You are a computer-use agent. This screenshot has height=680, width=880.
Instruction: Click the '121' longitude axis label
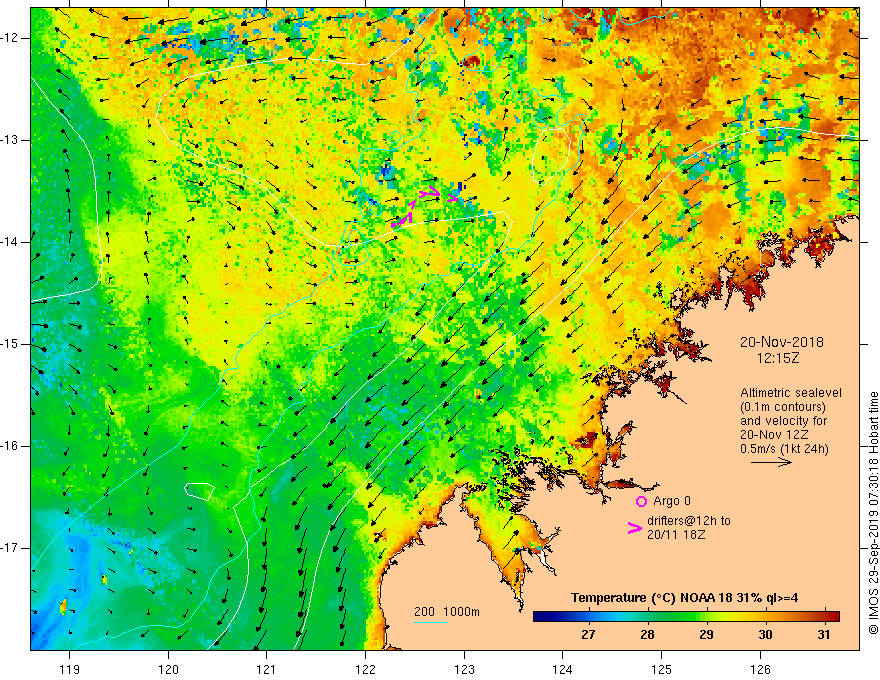coord(267,669)
